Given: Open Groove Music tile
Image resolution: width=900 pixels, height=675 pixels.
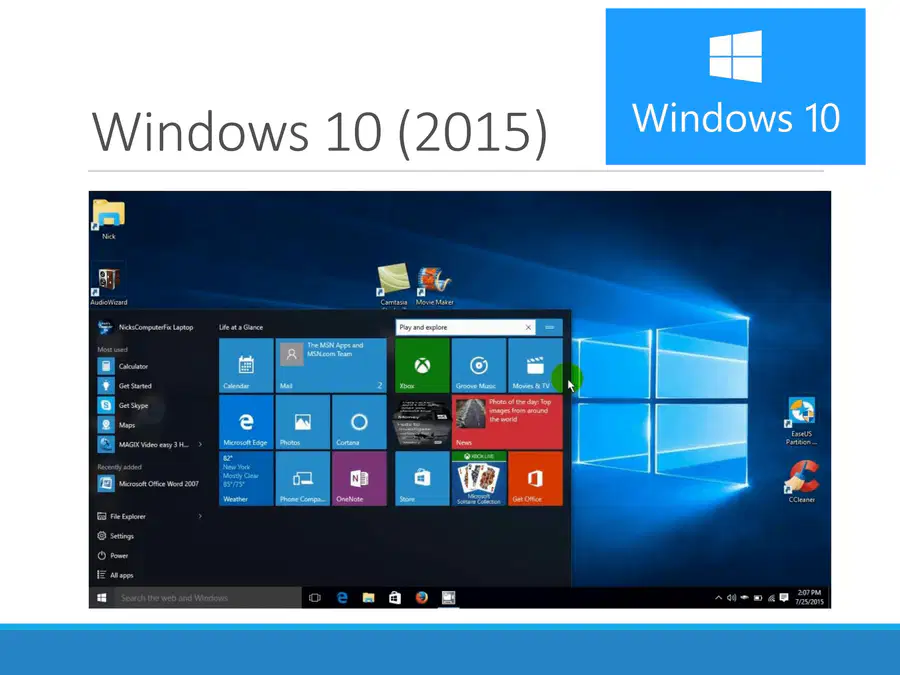Looking at the screenshot, I should point(479,365).
